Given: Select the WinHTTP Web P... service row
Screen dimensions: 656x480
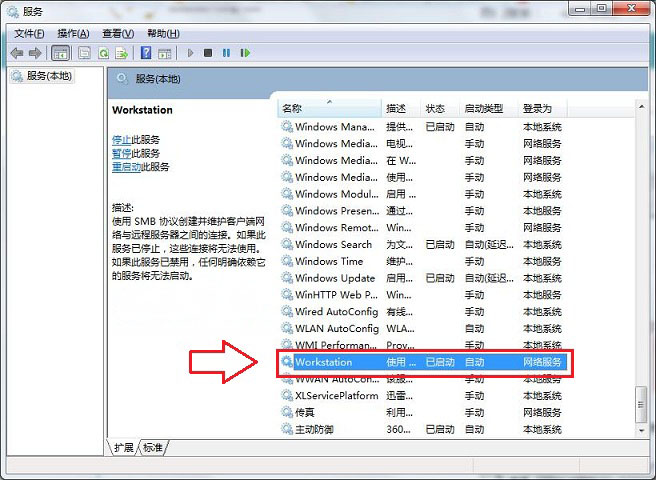Looking at the screenshot, I should [423, 295].
